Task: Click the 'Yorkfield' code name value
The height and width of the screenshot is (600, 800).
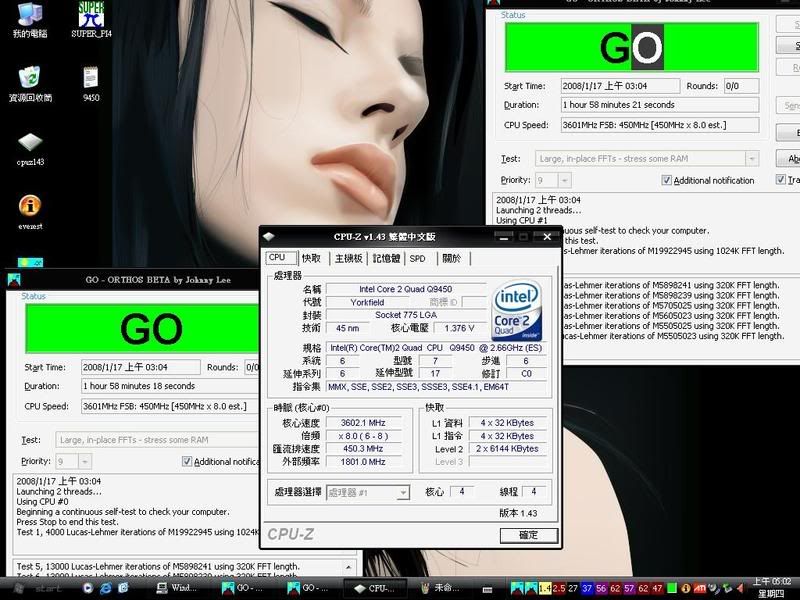Action: [367, 302]
